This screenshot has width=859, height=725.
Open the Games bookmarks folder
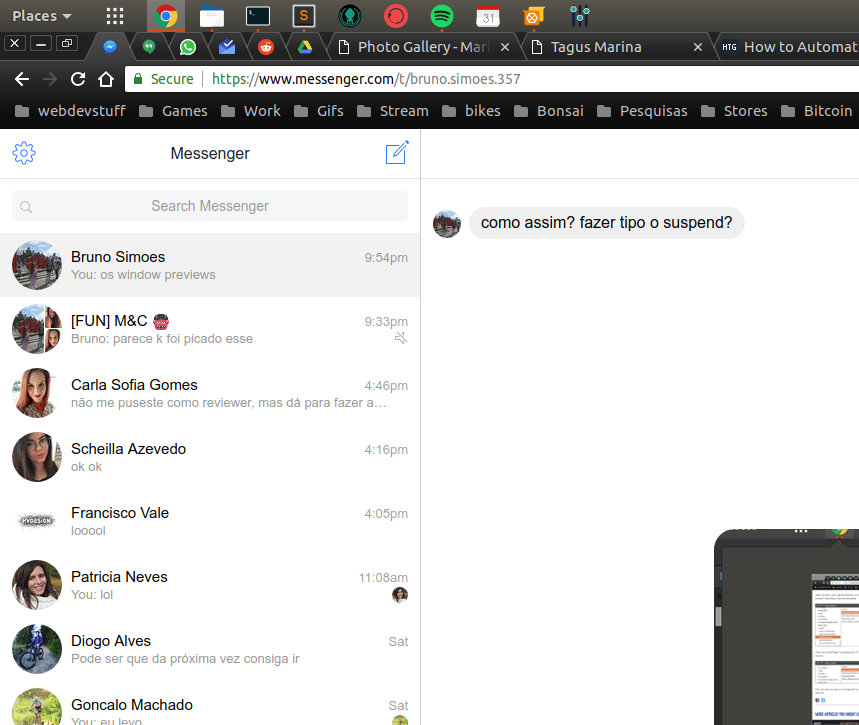[173, 111]
